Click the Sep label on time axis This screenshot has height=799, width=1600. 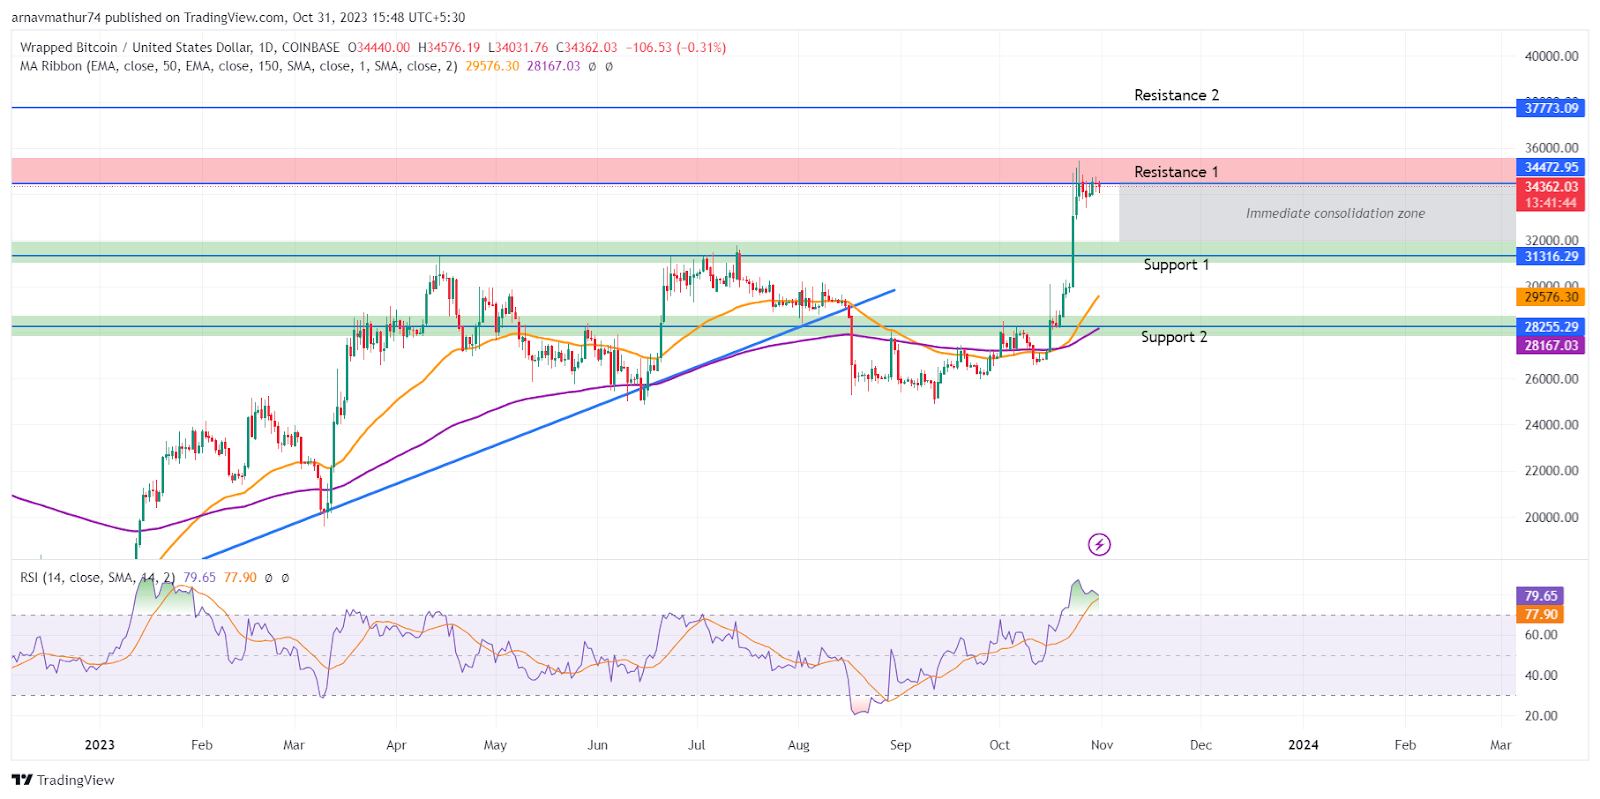(x=900, y=745)
